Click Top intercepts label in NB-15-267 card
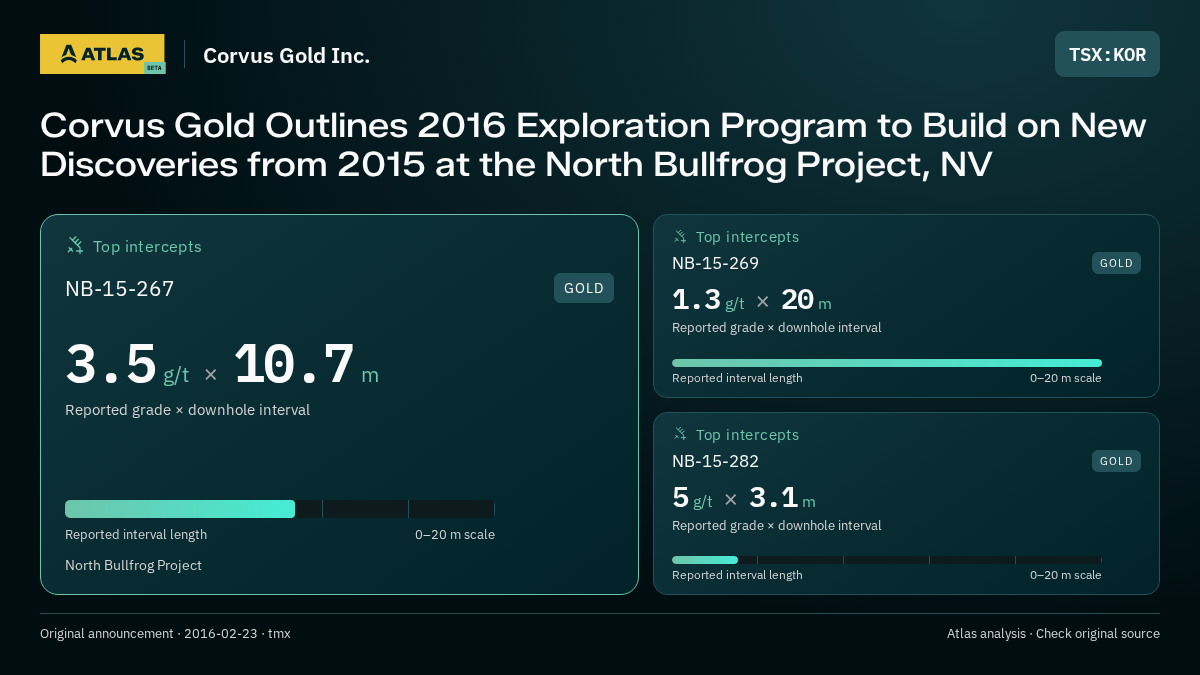 click(x=147, y=246)
